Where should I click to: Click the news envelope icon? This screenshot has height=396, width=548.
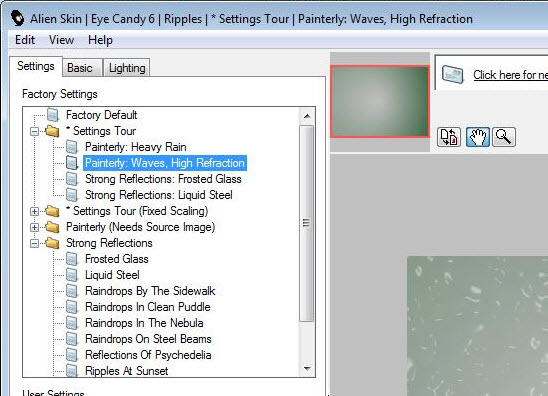click(453, 74)
